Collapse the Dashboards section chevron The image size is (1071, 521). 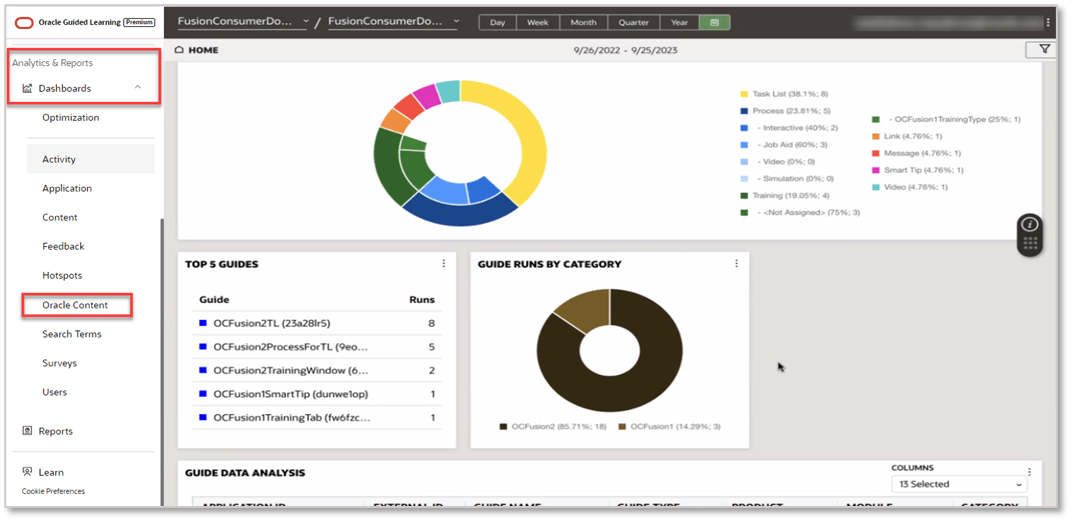[x=138, y=88]
